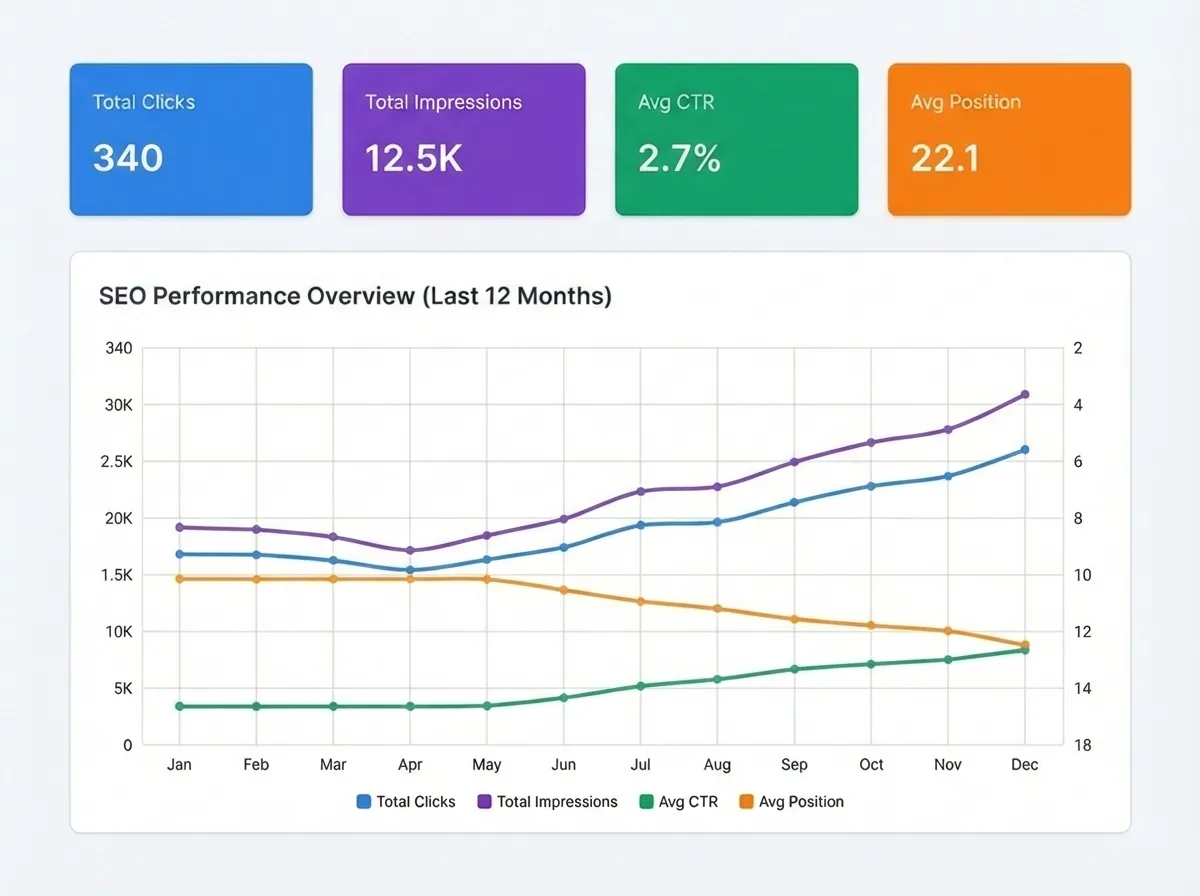Screen dimensions: 1200x896
Task: Click the SEO Performance Overview chart title
Action: [355, 296]
